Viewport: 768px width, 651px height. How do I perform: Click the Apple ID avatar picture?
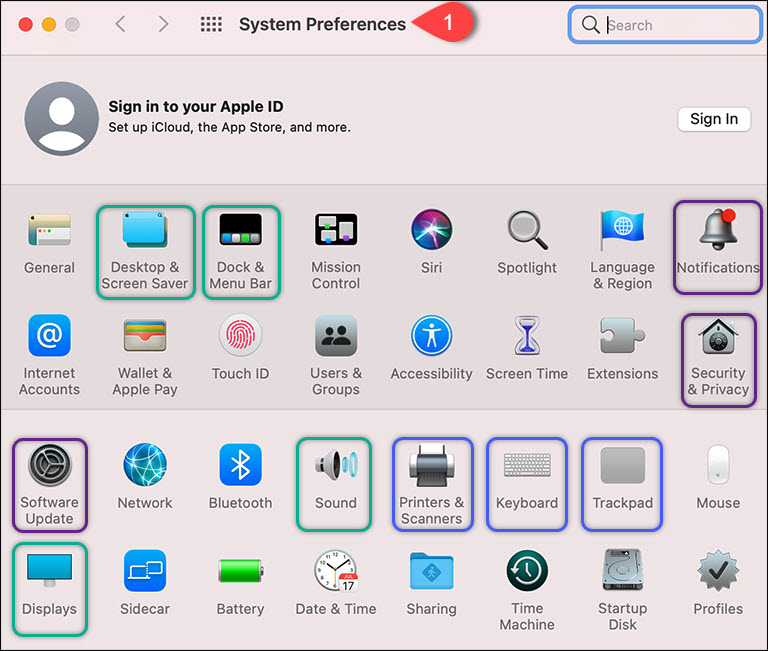[62, 119]
